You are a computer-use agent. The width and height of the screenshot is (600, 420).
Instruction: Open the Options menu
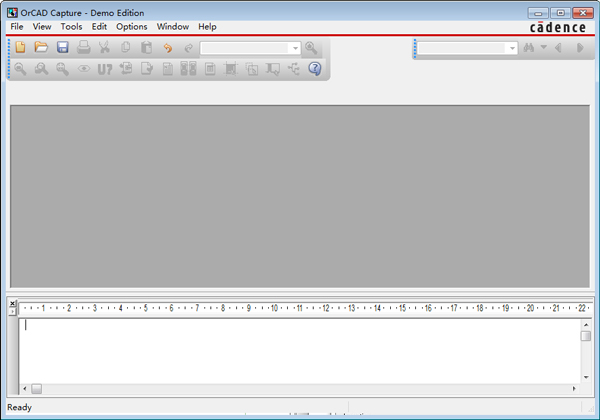point(132,27)
